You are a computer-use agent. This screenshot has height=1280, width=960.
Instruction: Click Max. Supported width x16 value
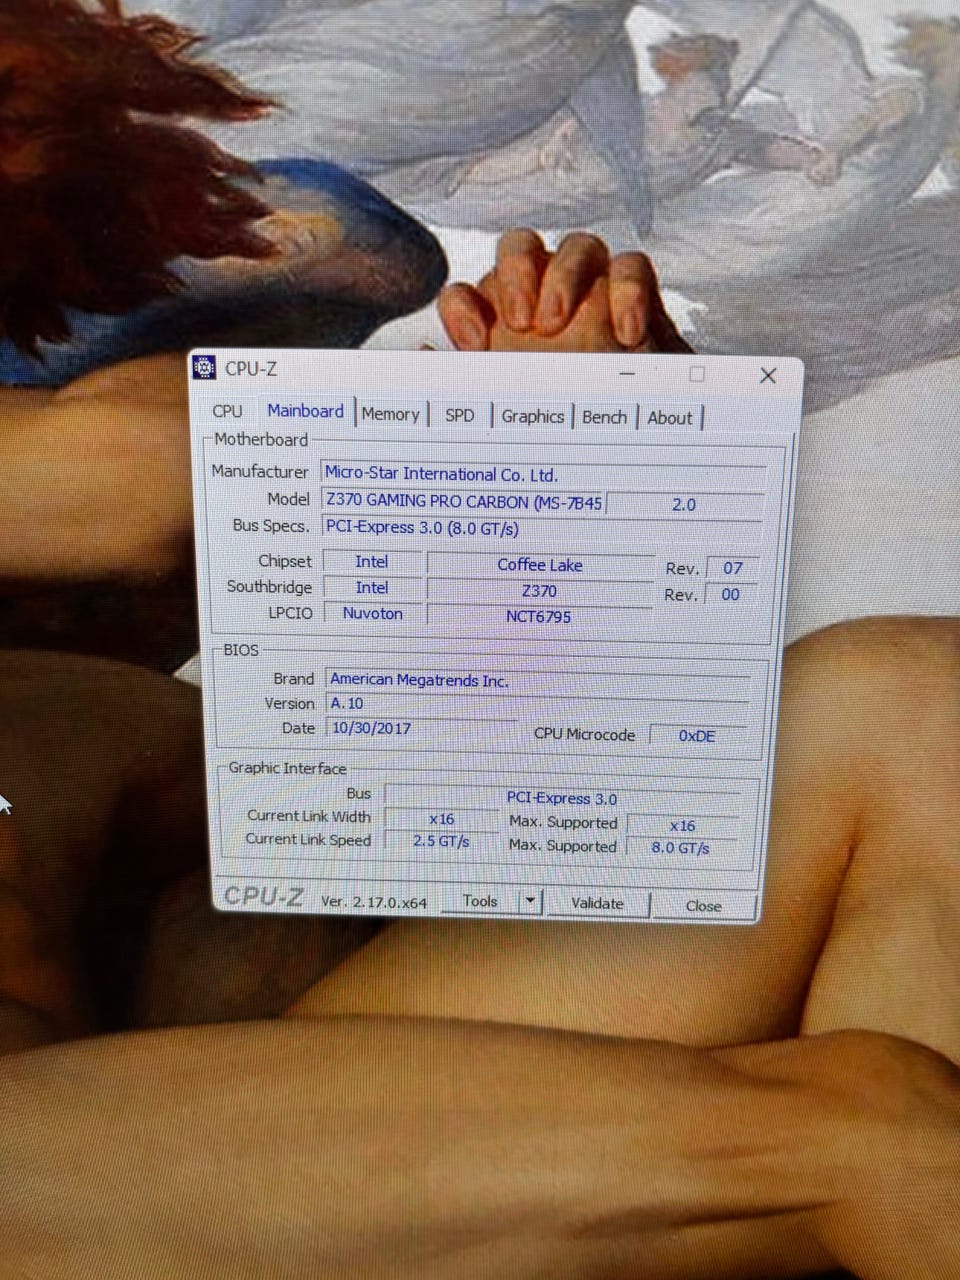(682, 825)
